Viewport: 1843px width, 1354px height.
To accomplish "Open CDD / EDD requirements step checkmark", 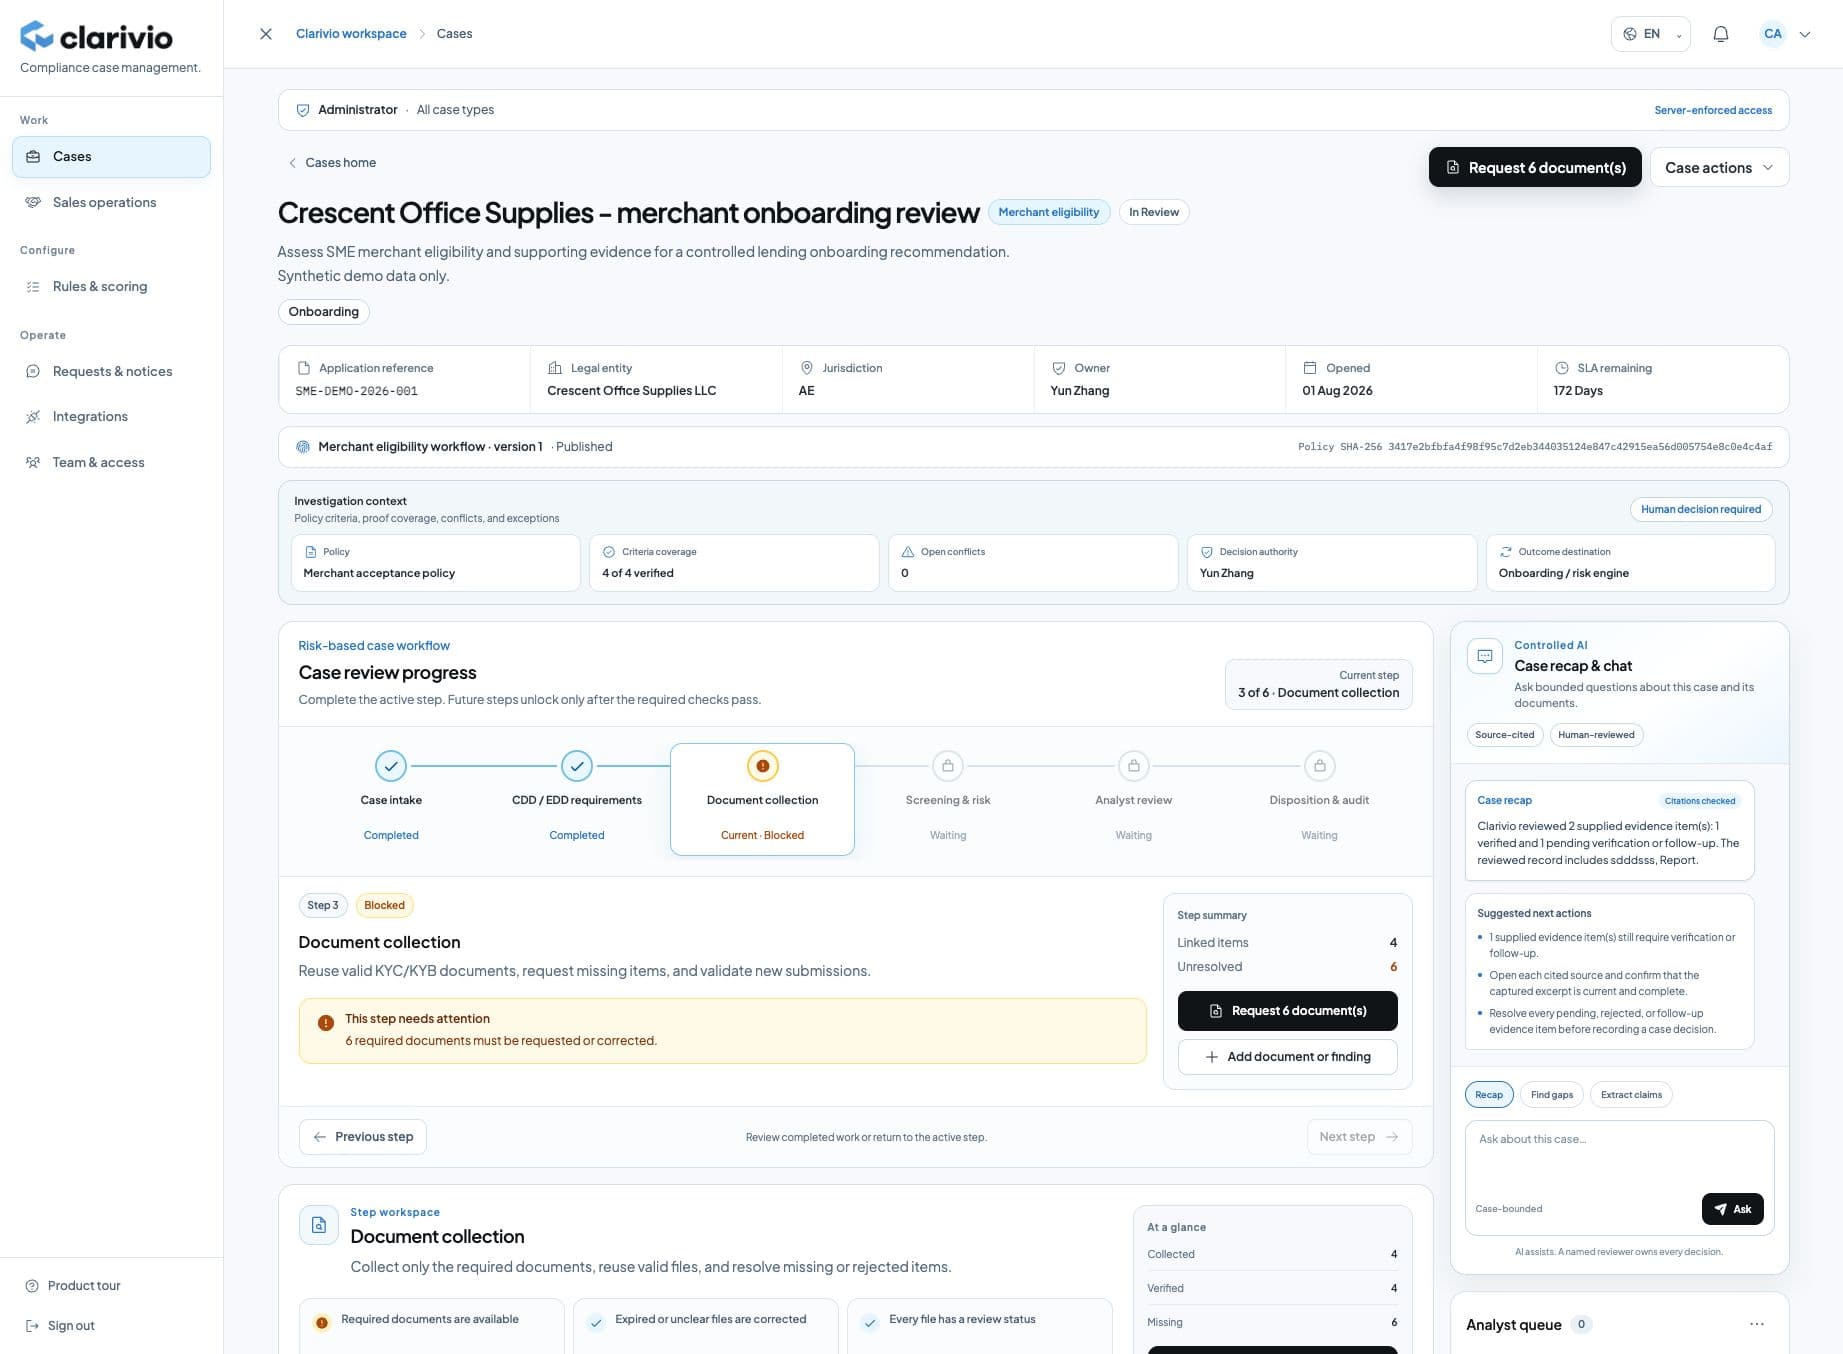I will (577, 766).
